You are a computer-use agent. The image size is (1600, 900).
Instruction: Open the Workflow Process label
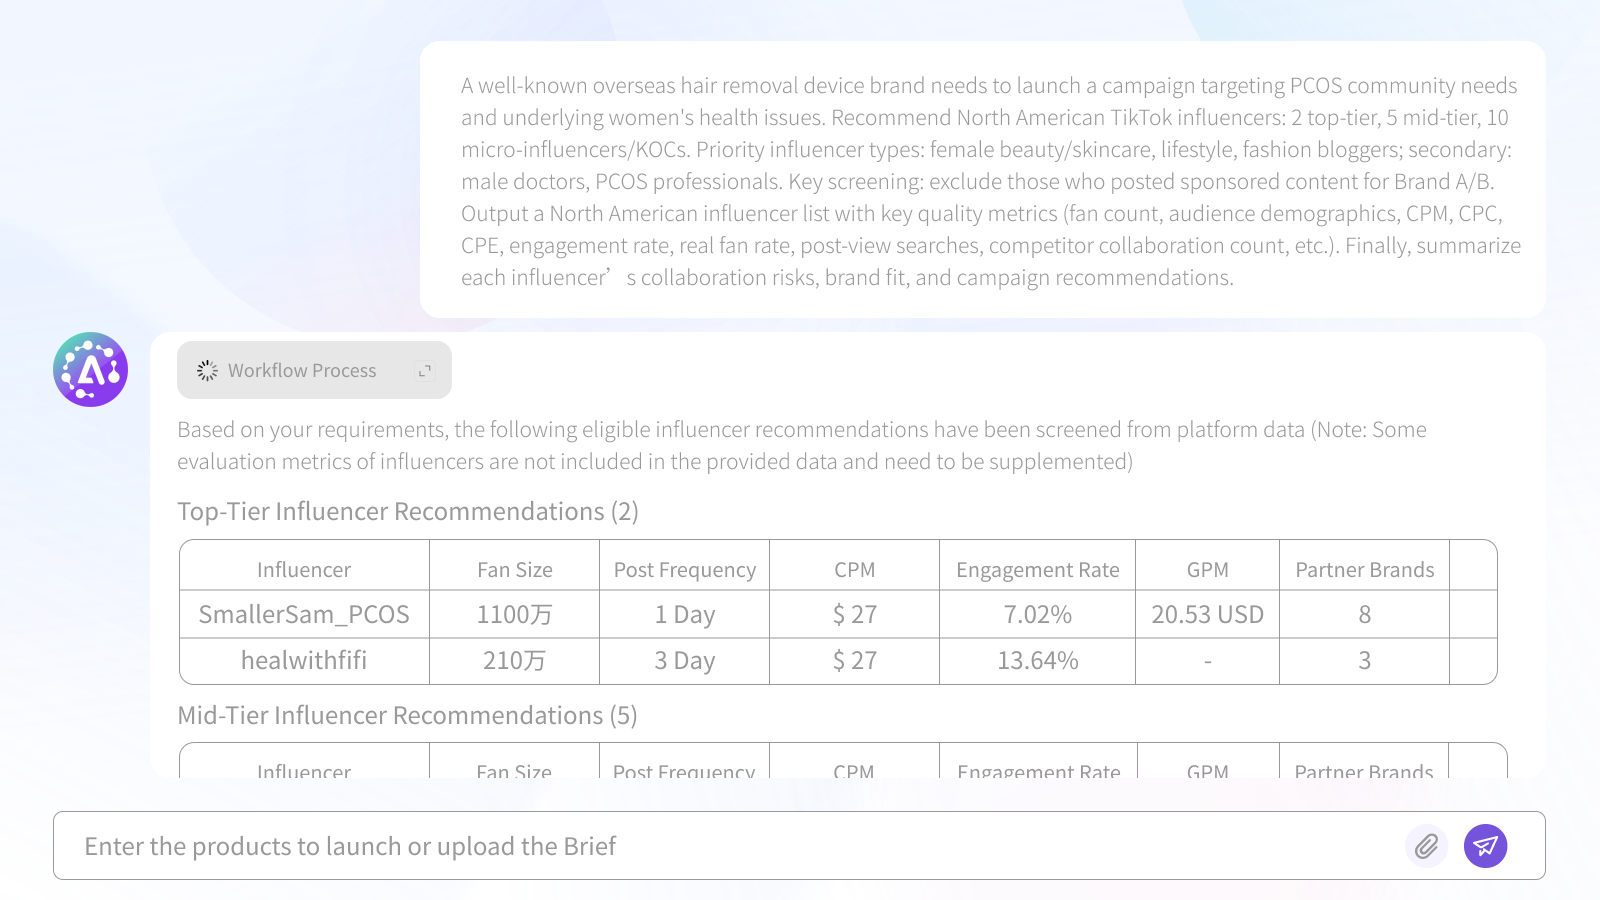point(302,371)
